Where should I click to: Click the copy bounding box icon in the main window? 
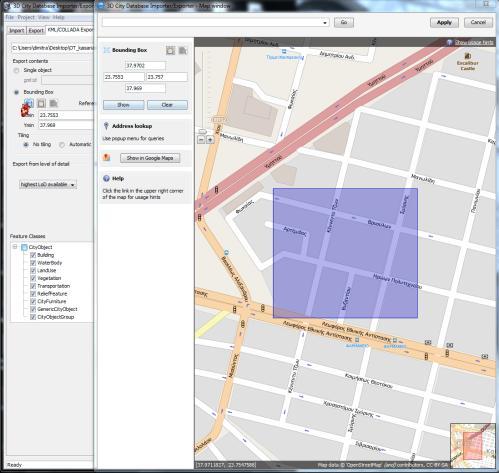coord(41,103)
